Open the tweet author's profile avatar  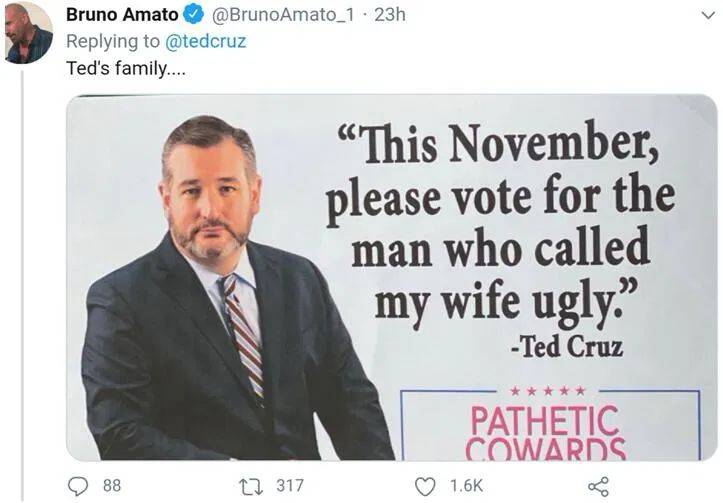coord(28,32)
